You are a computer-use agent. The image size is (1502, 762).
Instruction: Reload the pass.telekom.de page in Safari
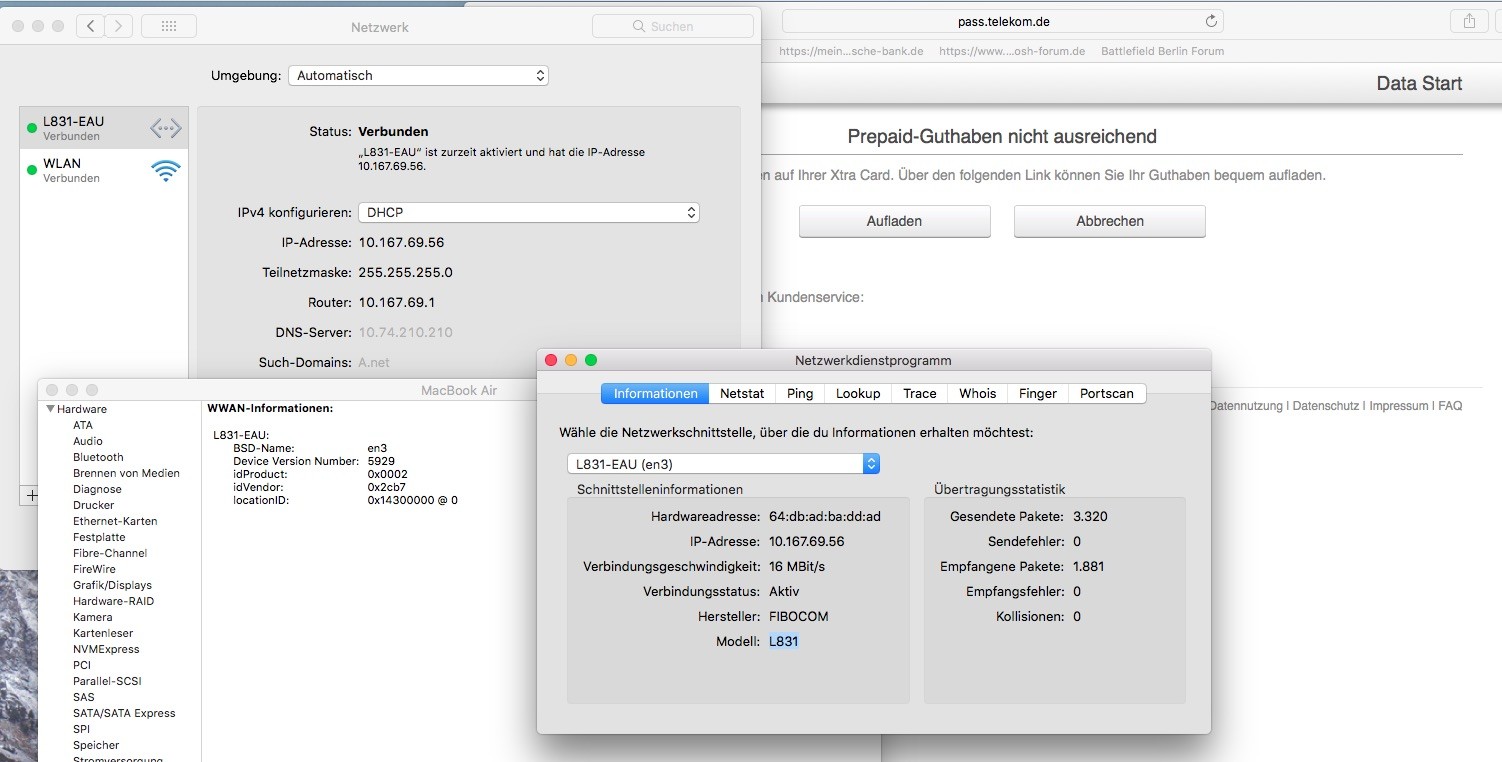coord(1211,21)
